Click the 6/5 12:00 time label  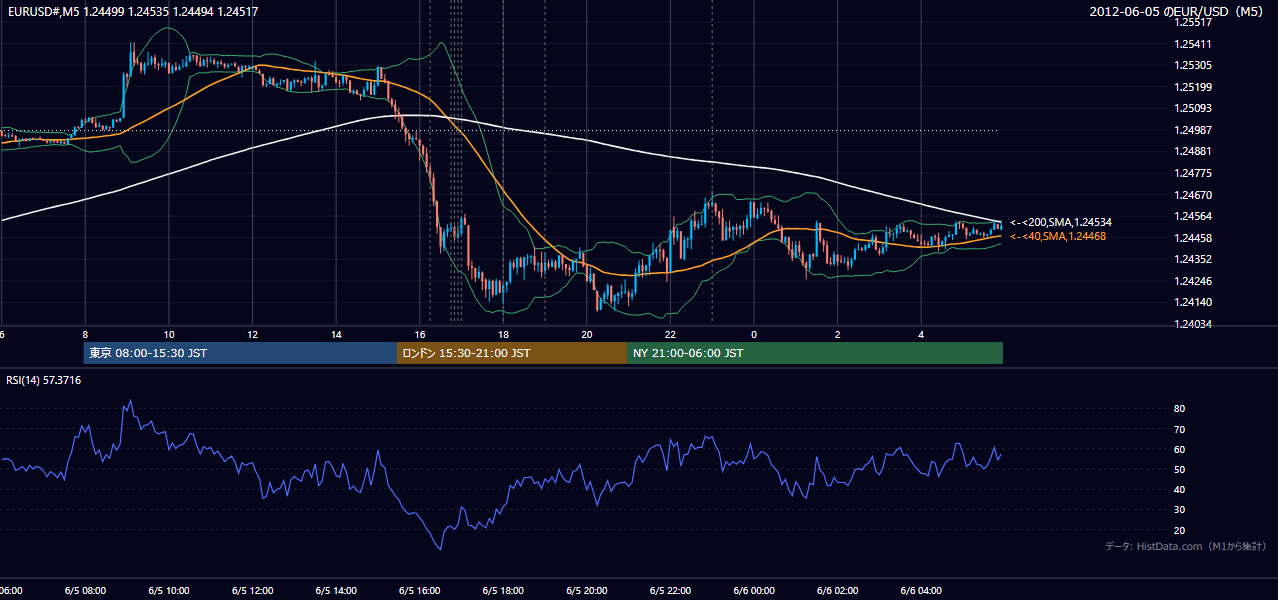[x=252, y=591]
